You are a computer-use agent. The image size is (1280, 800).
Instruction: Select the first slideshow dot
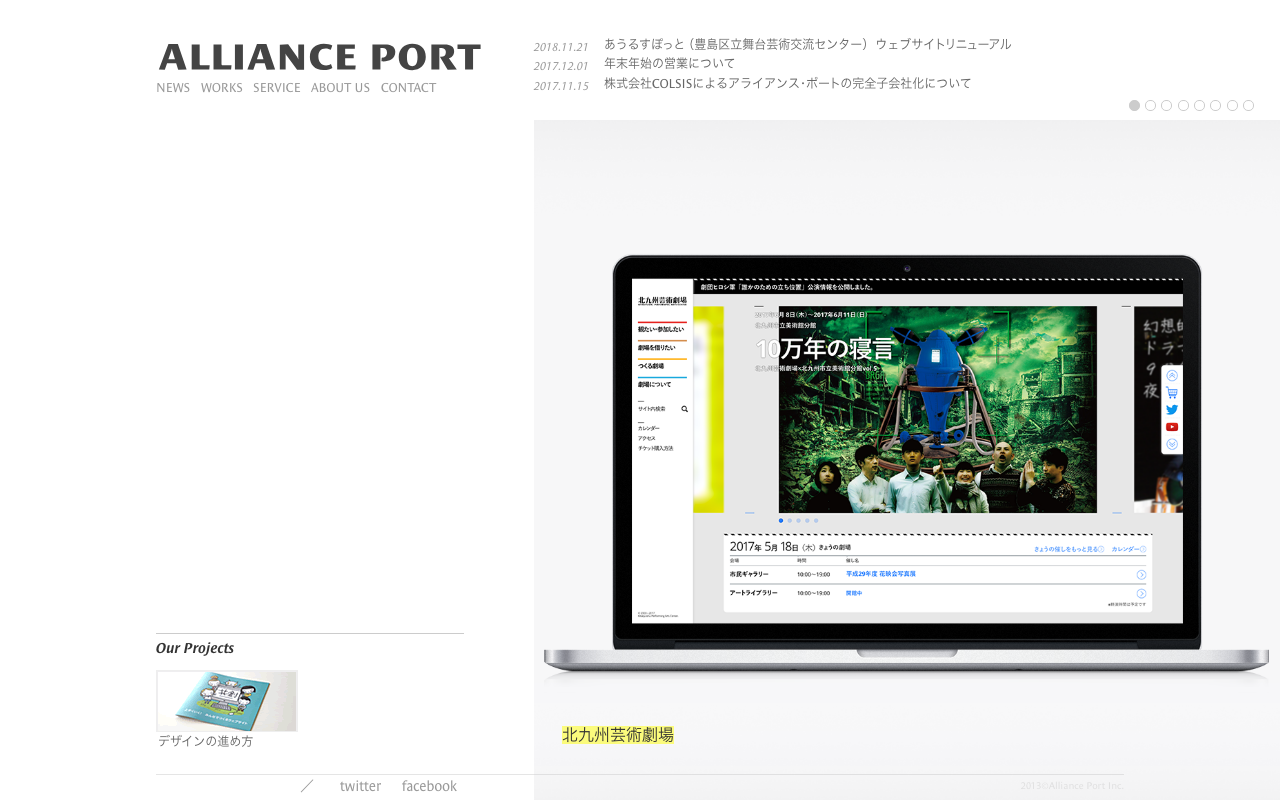pos(1134,105)
